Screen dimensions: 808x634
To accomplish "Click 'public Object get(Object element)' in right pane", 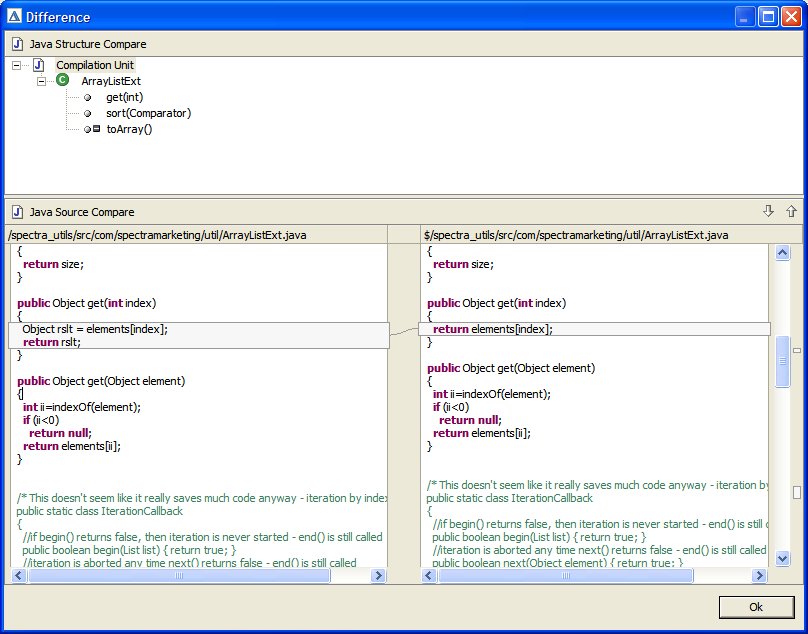I will pos(511,368).
